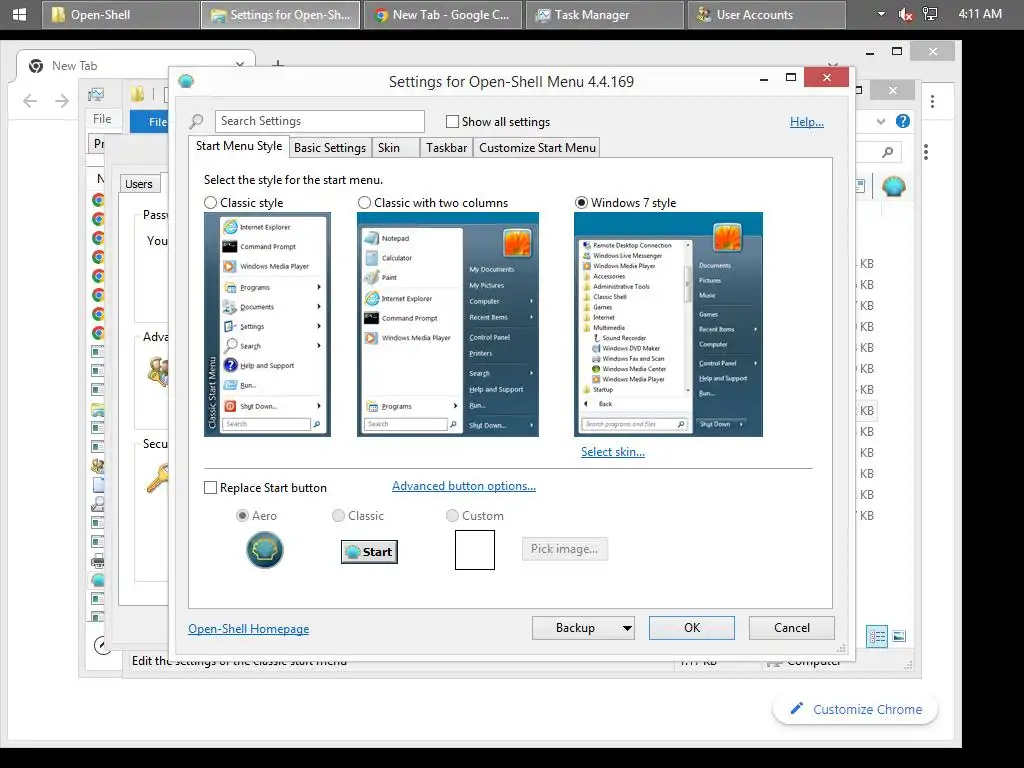1024x768 pixels.
Task: Open the blue File tab in Explorer window
Action: pos(150,121)
